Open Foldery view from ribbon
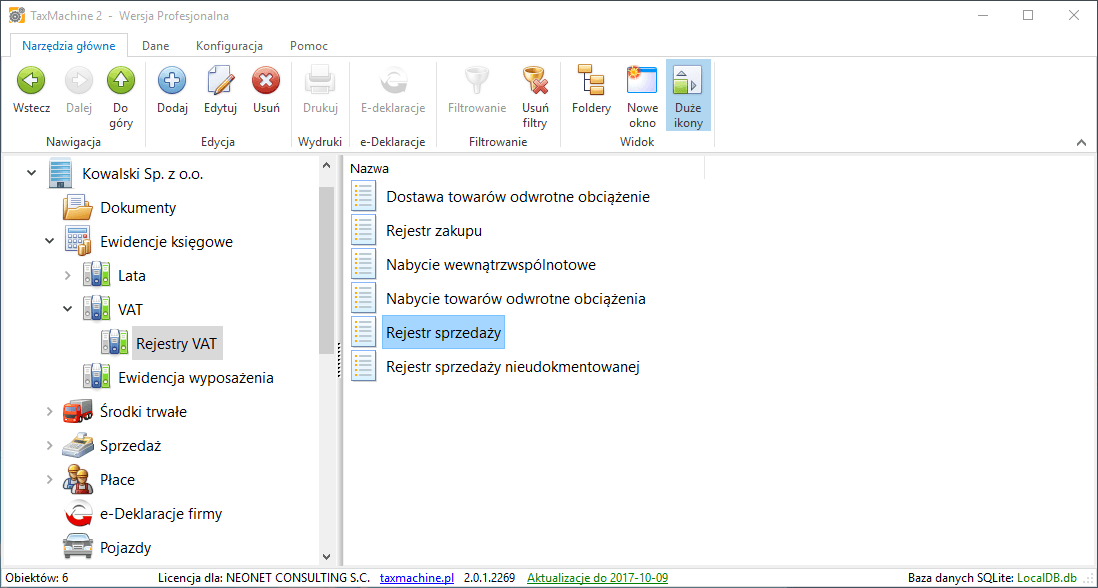This screenshot has height=588, width=1098. [591, 81]
